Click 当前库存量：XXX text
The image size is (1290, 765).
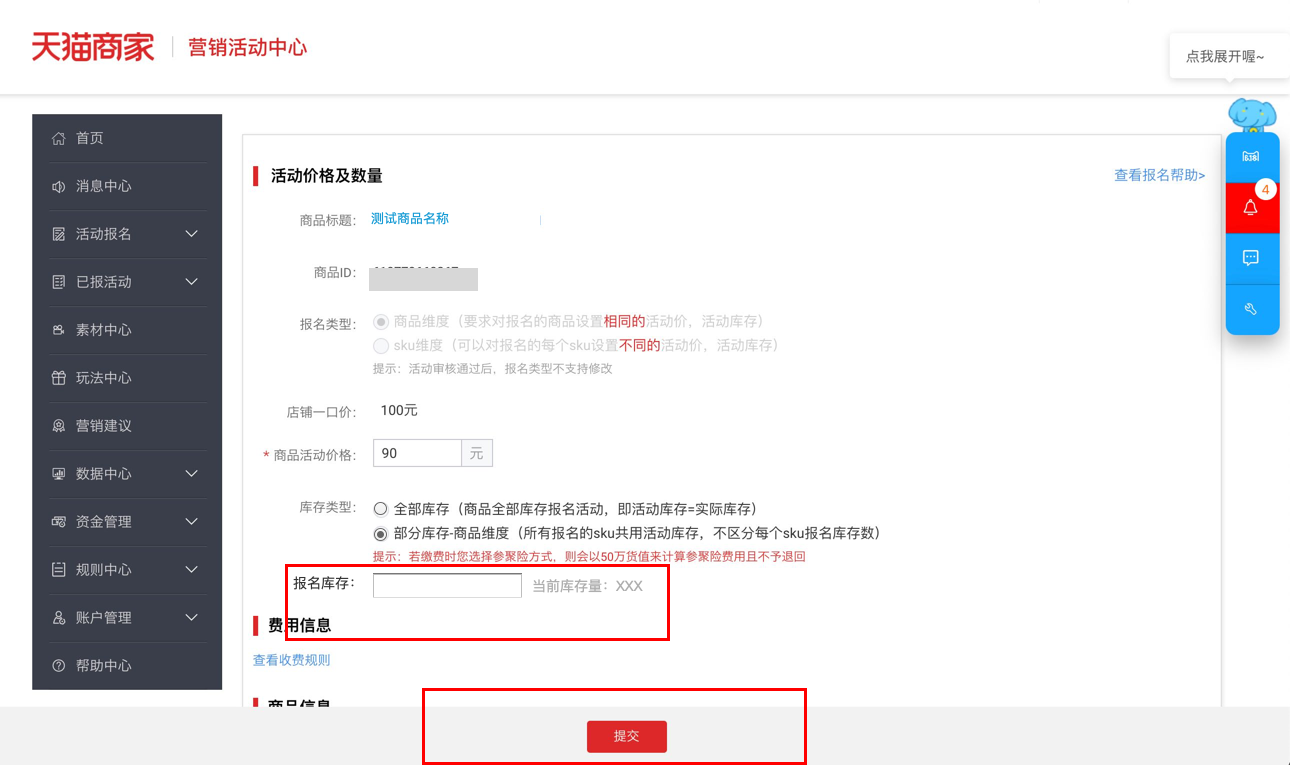point(587,586)
